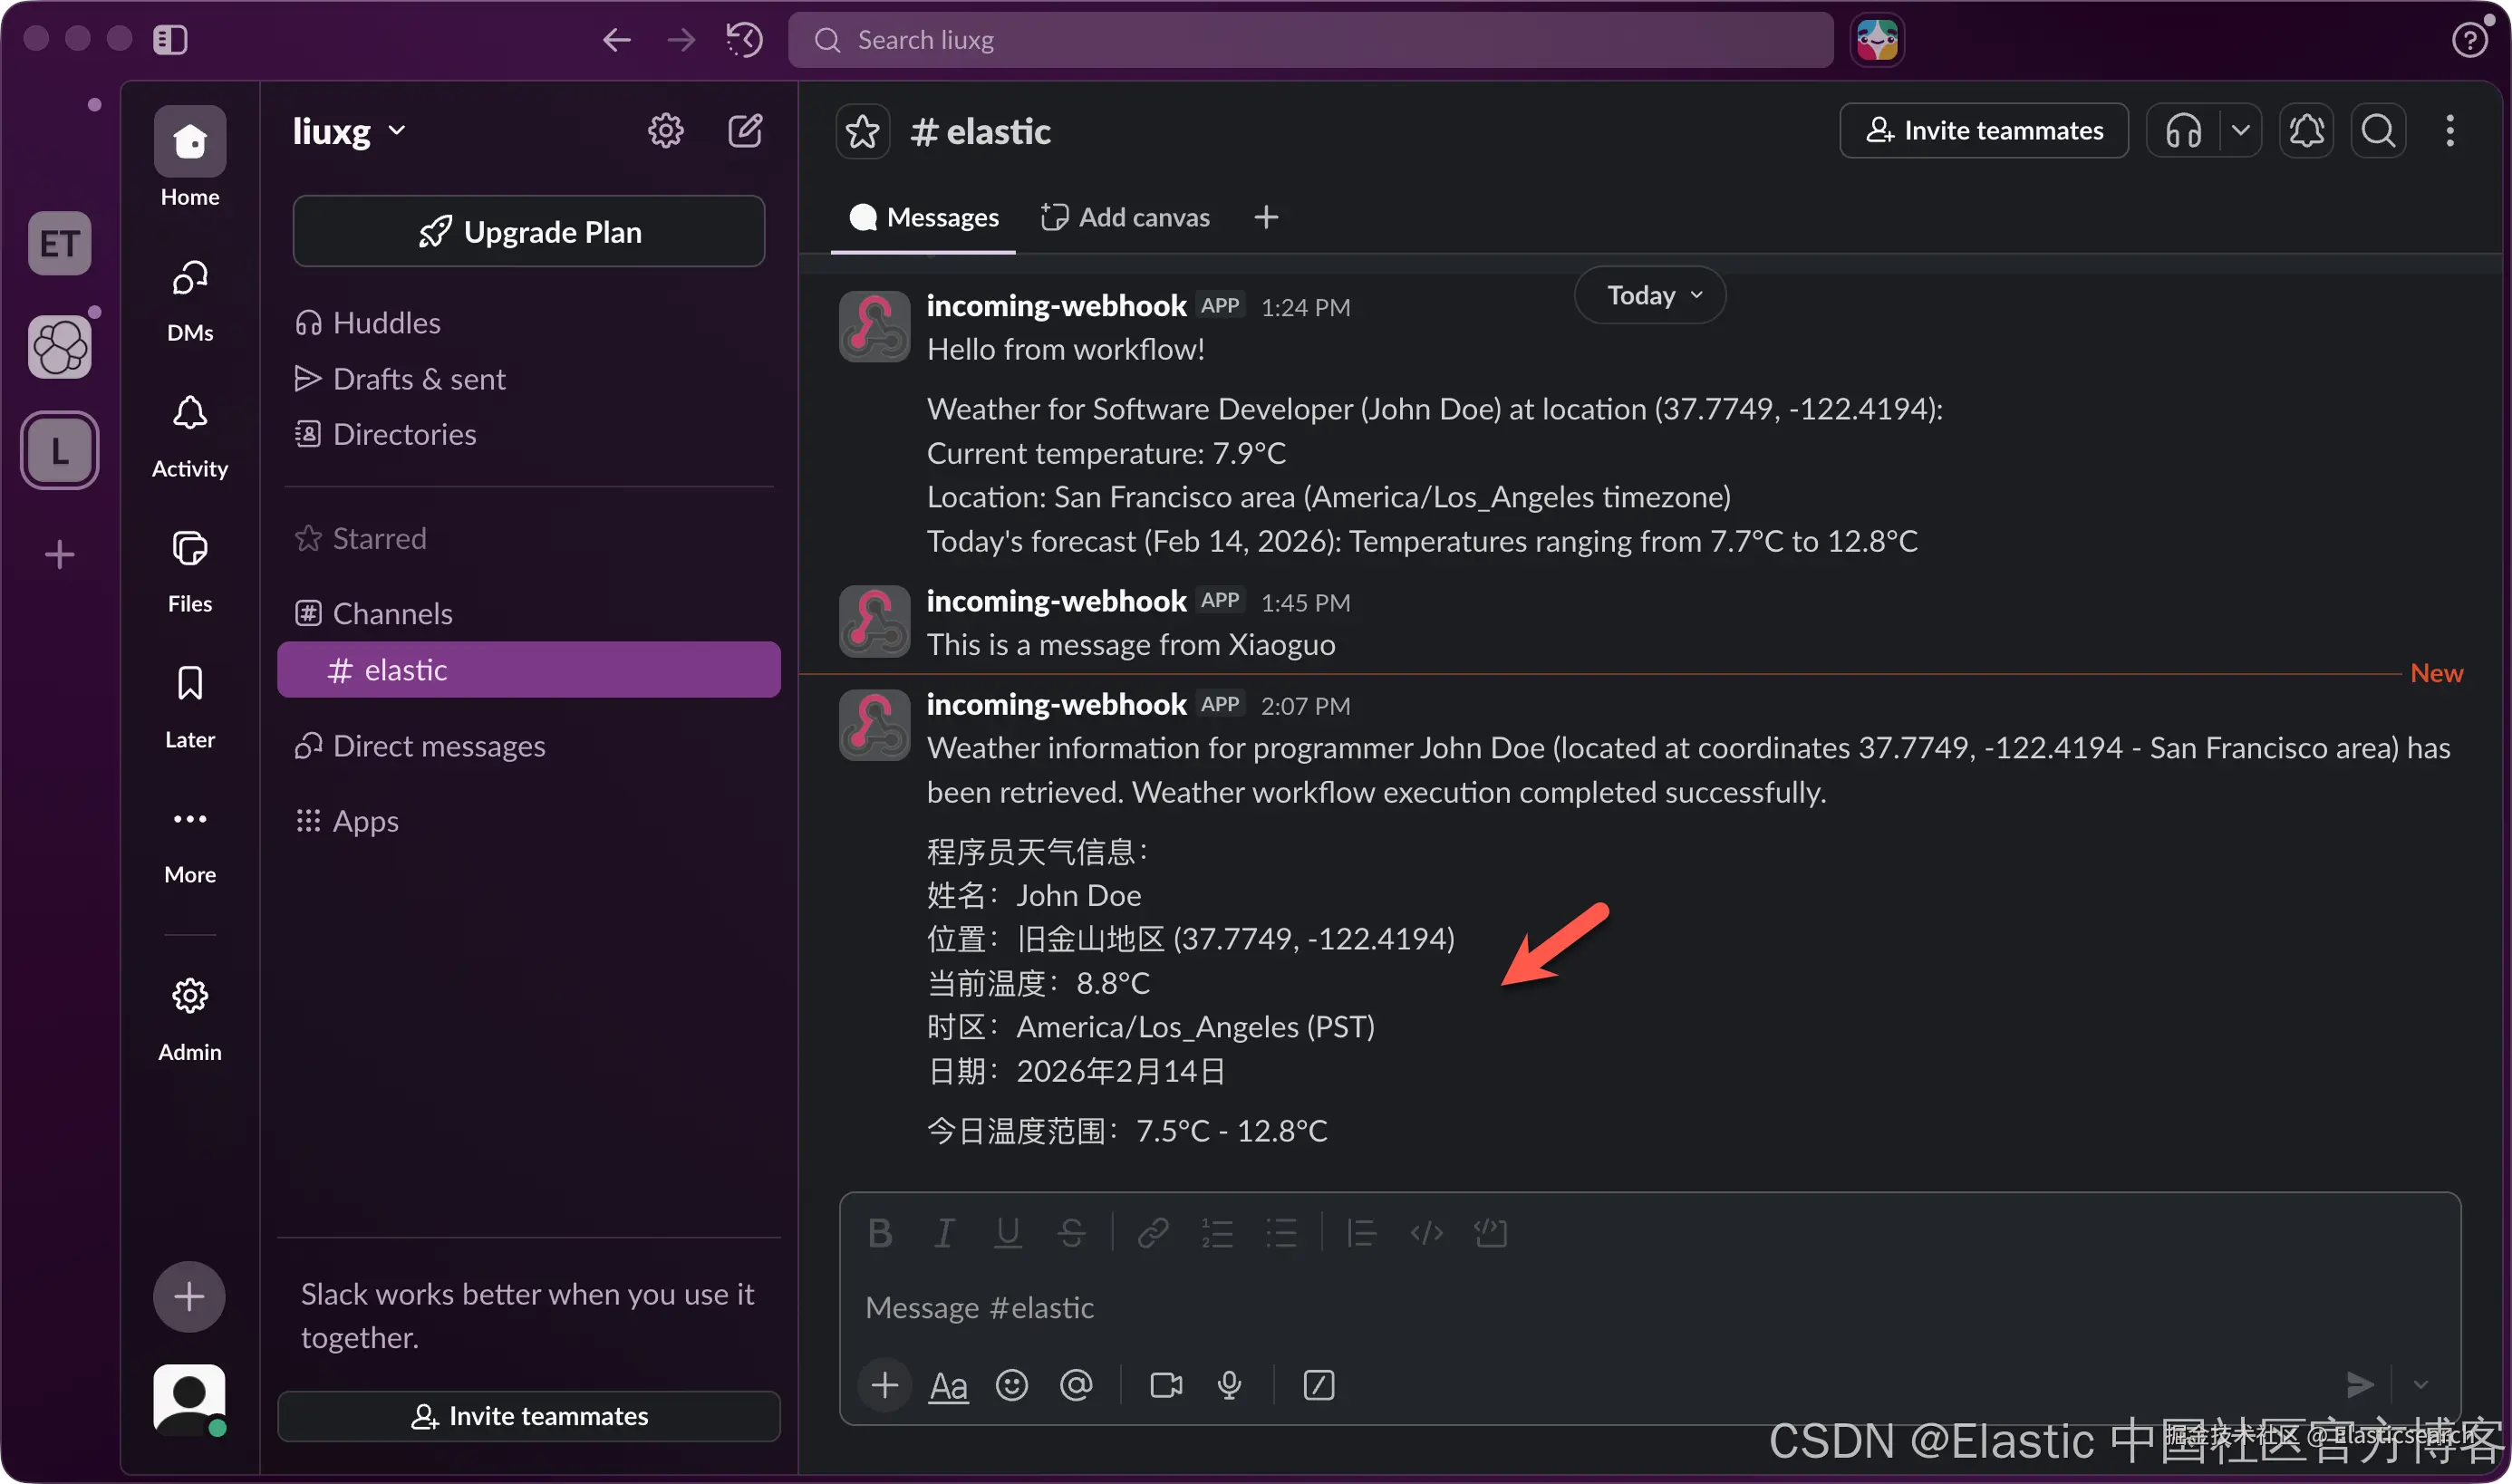
Task: Click the Search liuxg field
Action: click(x=1310, y=40)
